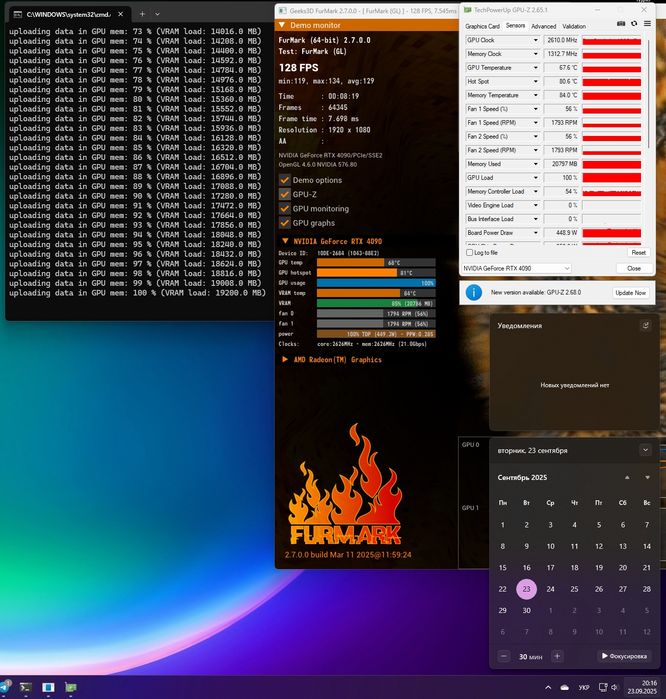666x699 pixels.
Task: Click the cmd tab terminal icon
Action: point(18,14)
